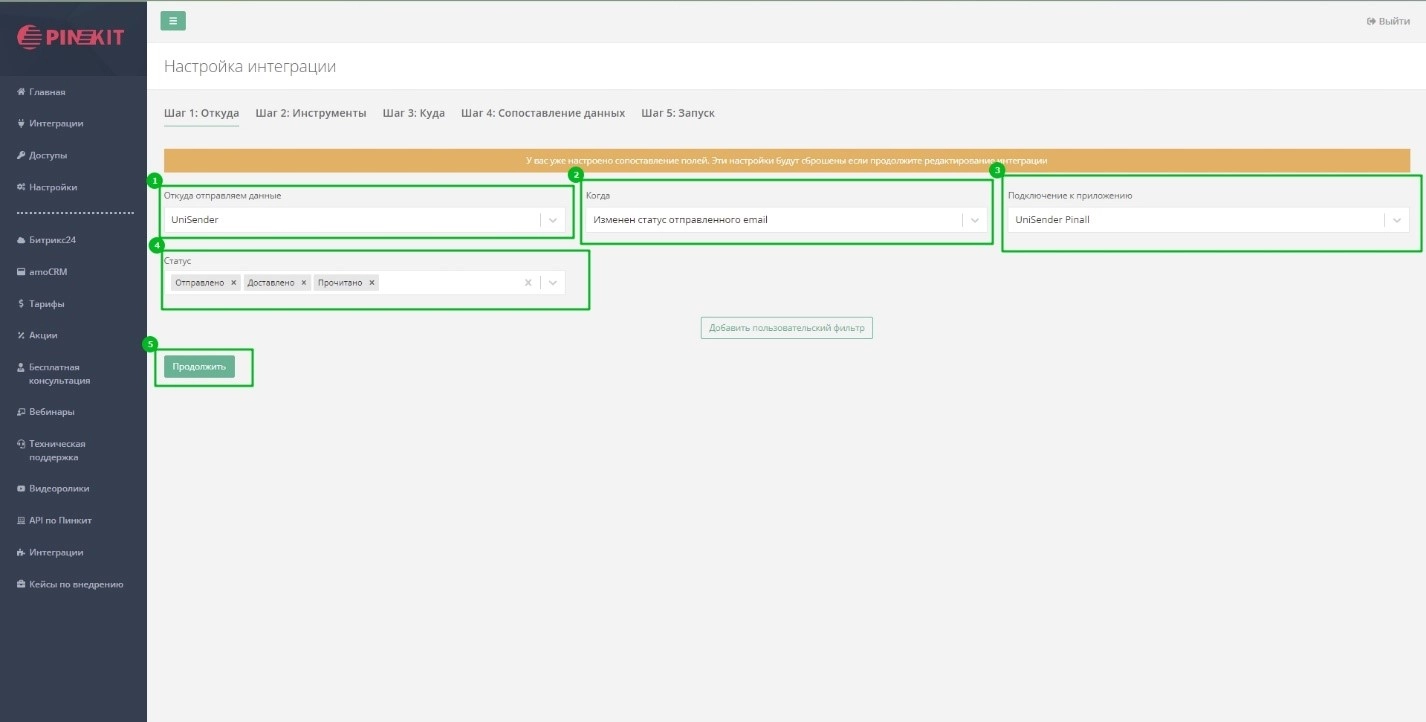The width and height of the screenshot is (1426, 722).
Task: Click Выйти to log out
Action: tap(1388, 21)
